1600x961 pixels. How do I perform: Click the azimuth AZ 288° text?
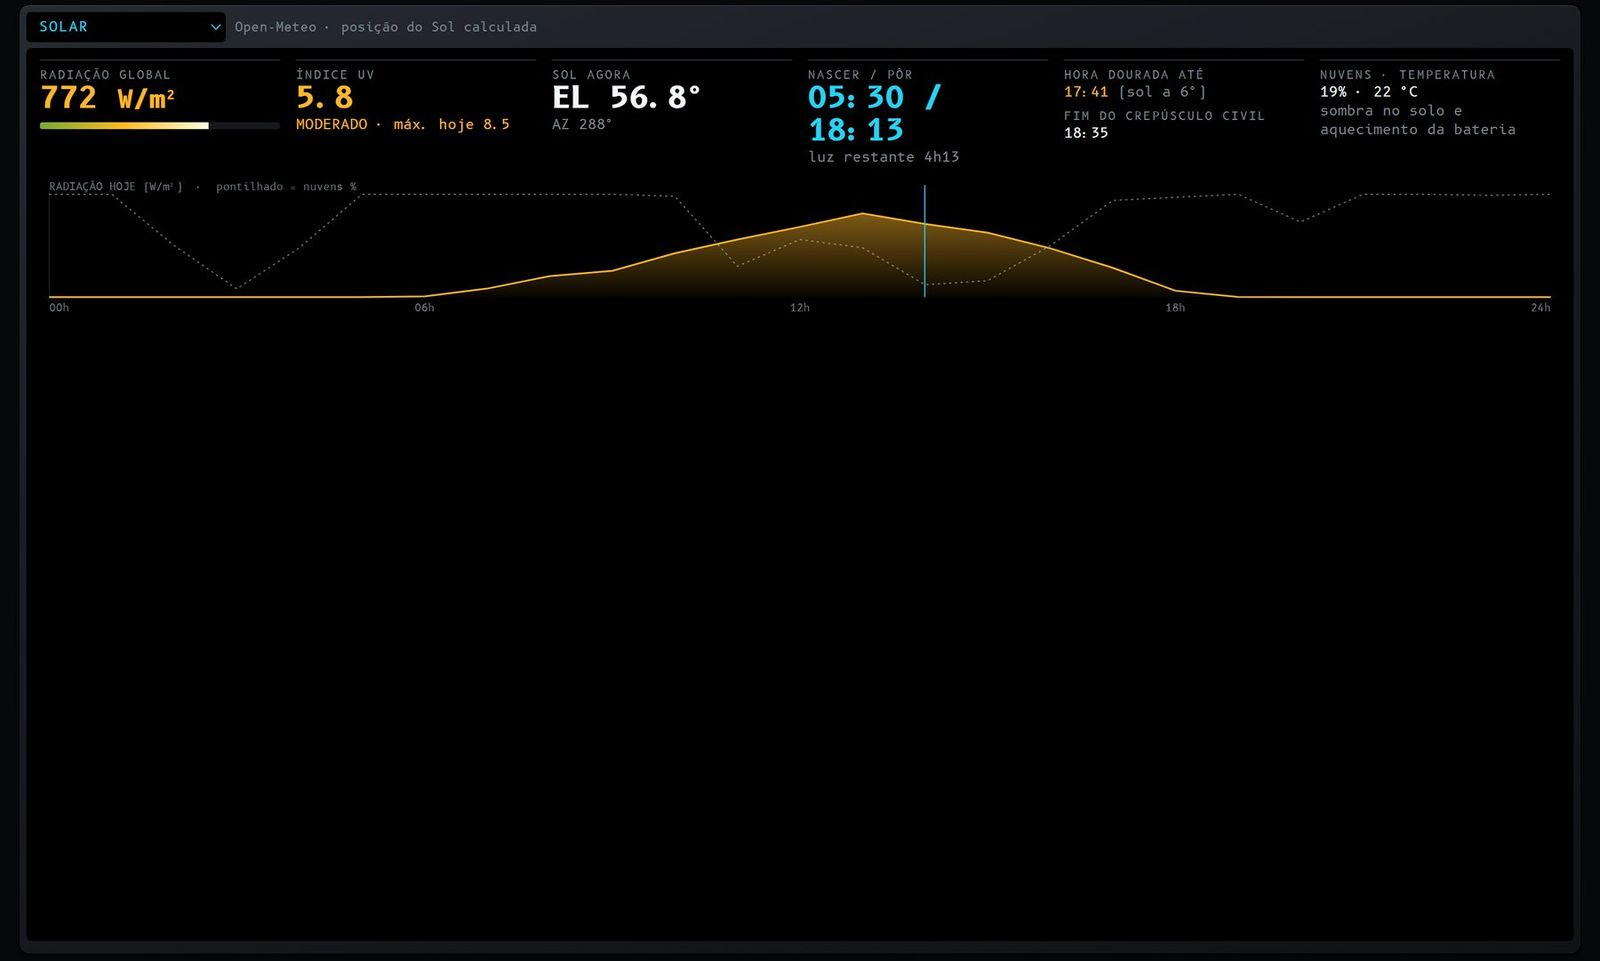582,124
